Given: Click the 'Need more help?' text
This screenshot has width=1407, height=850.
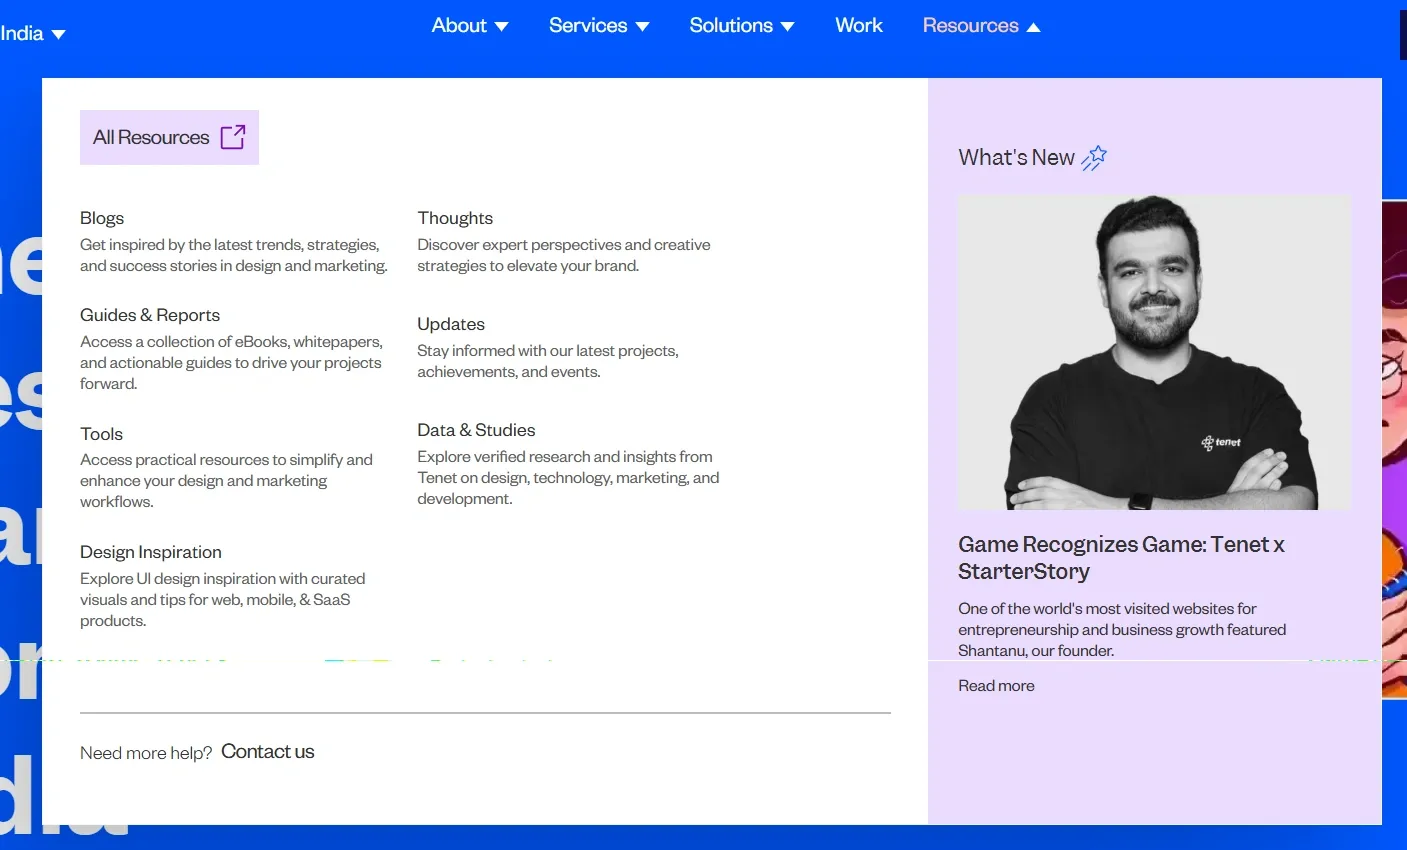Looking at the screenshot, I should (146, 753).
